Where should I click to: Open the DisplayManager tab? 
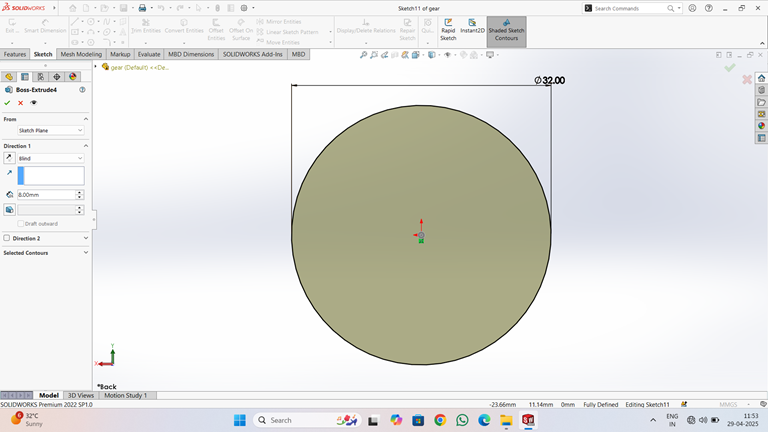[72, 76]
